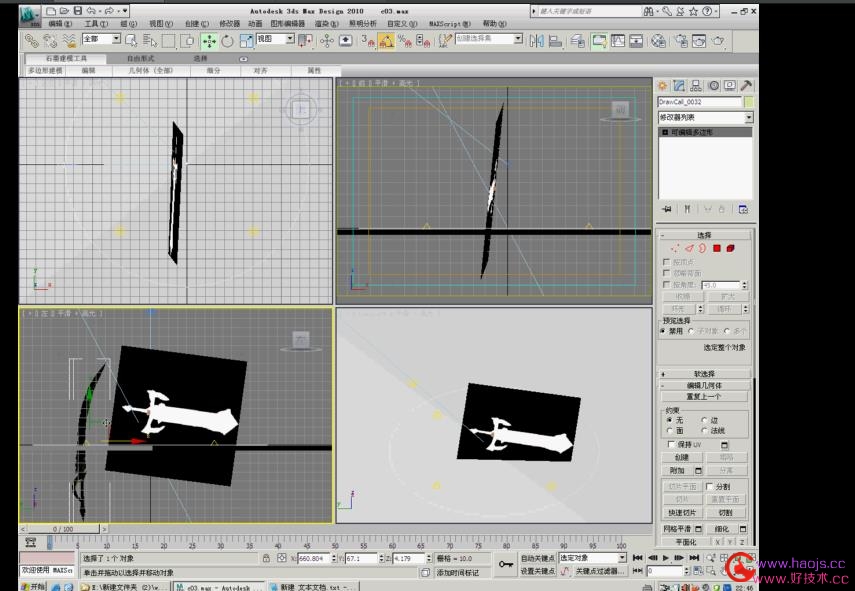
Task: Click the 快速切片 button
Action: pos(682,513)
